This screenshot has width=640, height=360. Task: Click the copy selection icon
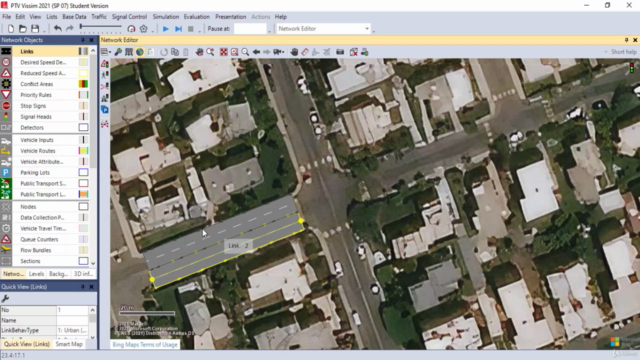[x=175, y=52]
